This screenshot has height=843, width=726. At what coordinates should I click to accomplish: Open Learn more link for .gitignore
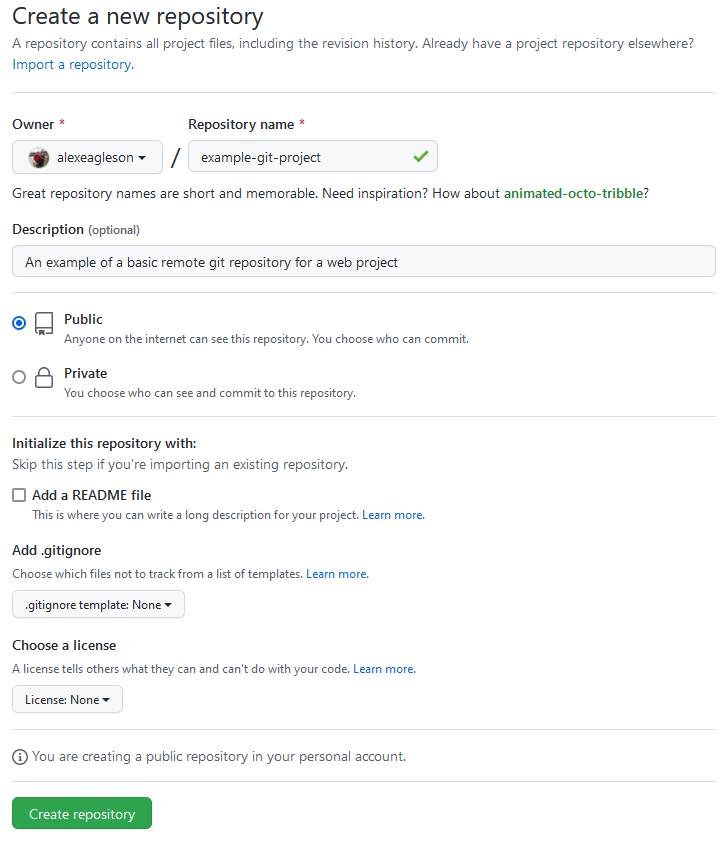click(x=337, y=574)
